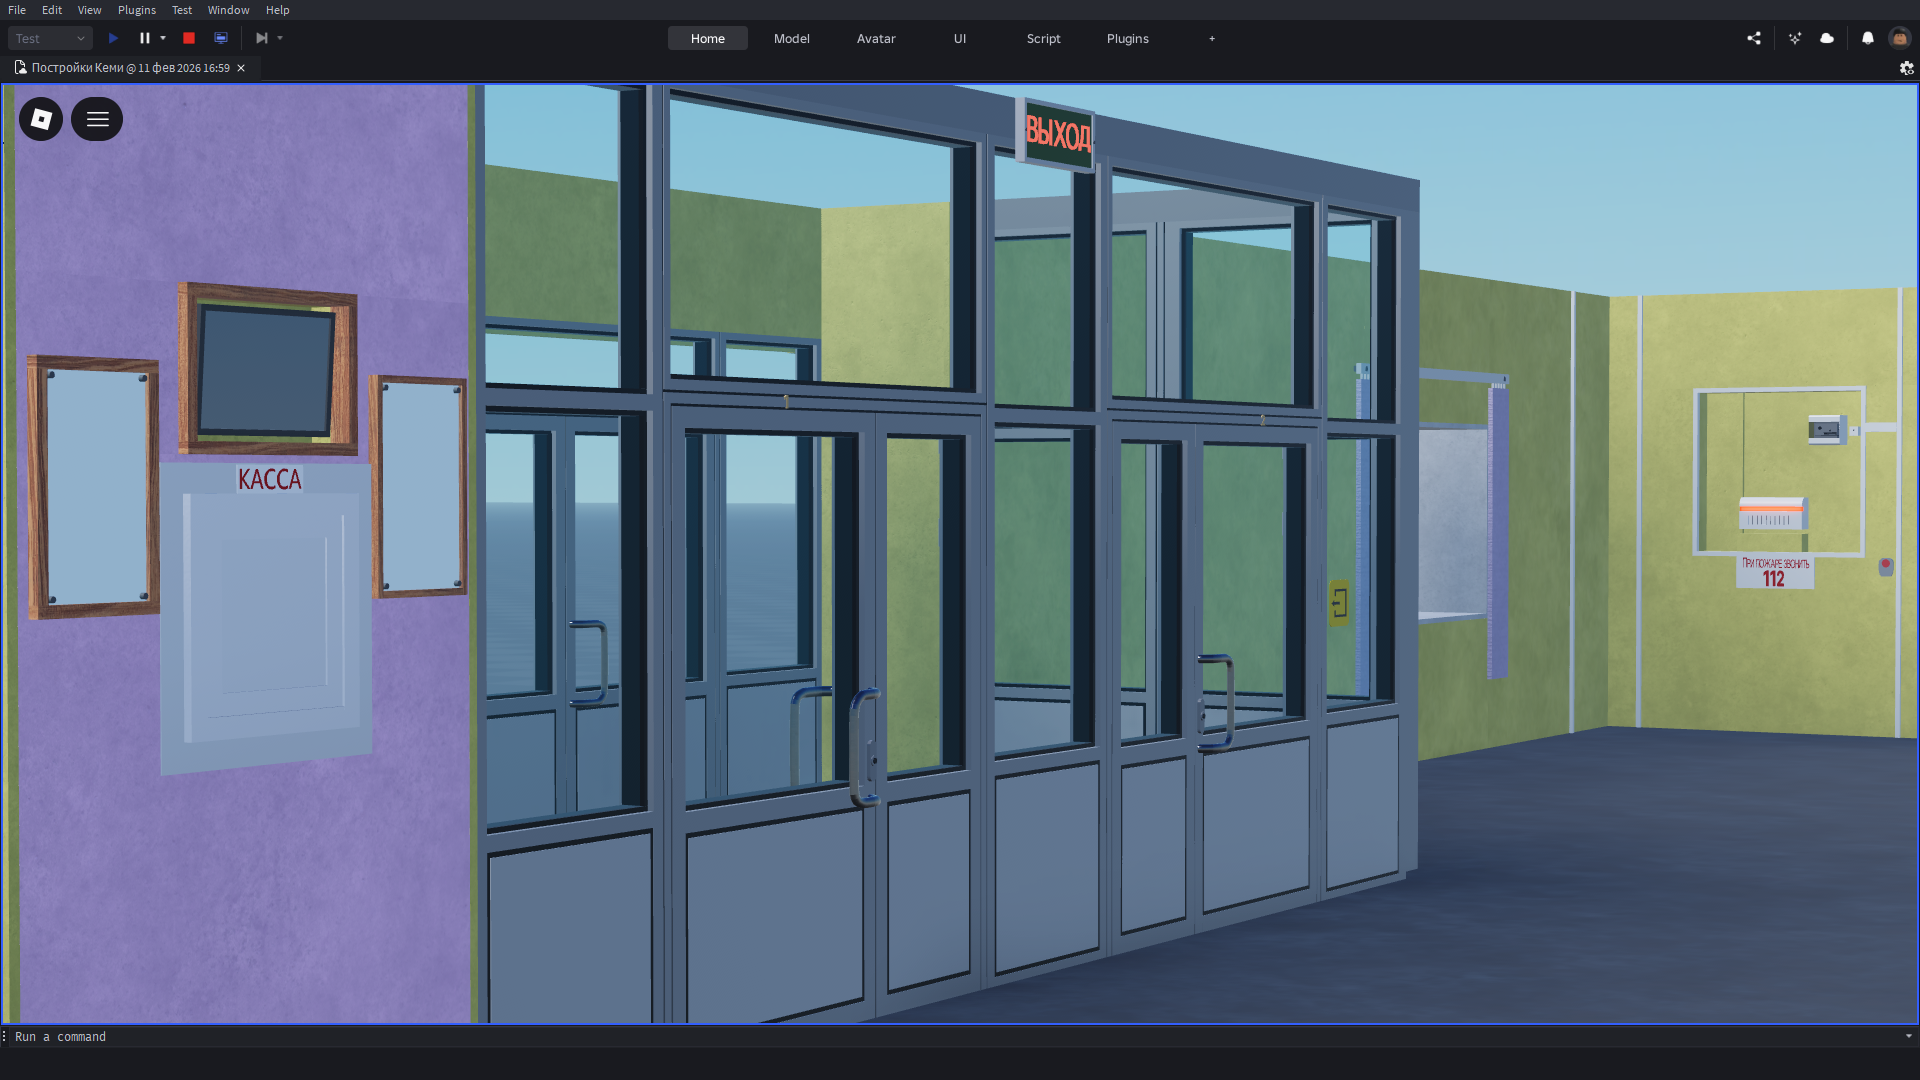Image resolution: width=1920 pixels, height=1080 pixels.
Task: Switch to the Script ribbon tab
Action: pos(1043,38)
